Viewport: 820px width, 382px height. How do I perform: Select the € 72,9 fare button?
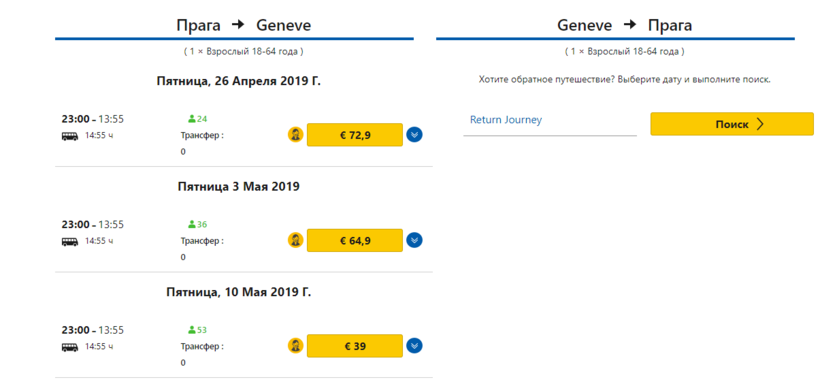[x=355, y=135]
